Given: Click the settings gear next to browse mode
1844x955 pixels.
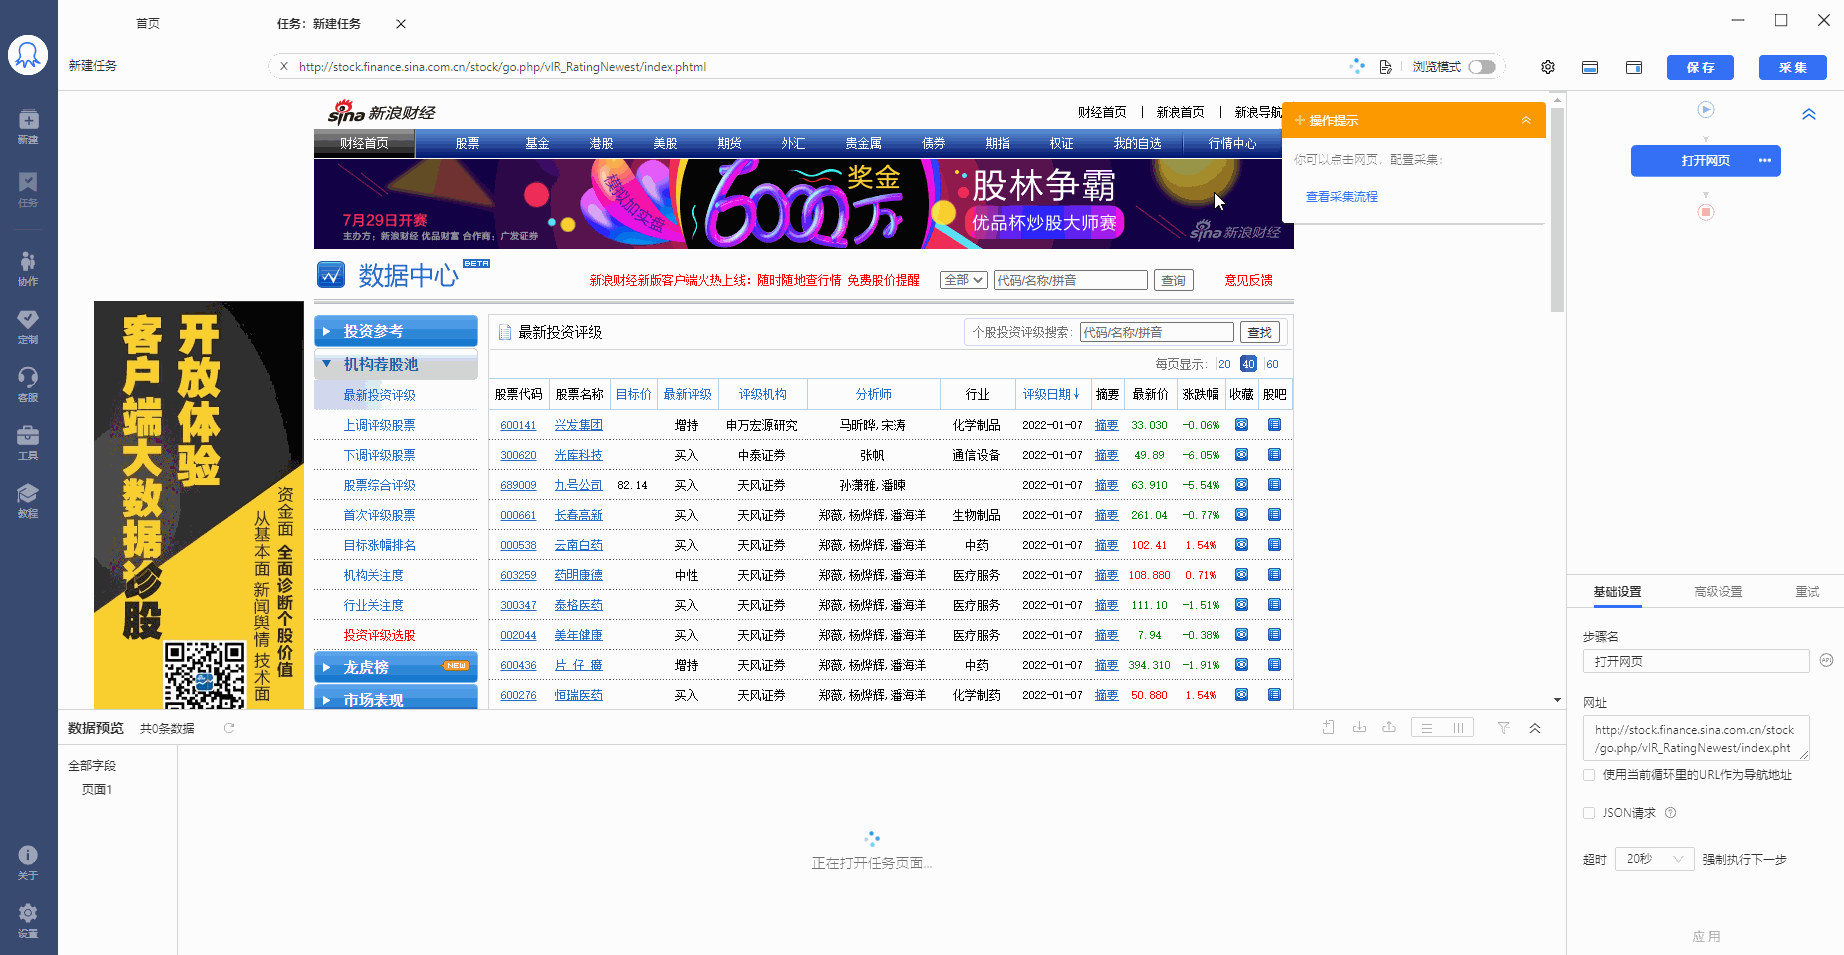Looking at the screenshot, I should (1548, 67).
